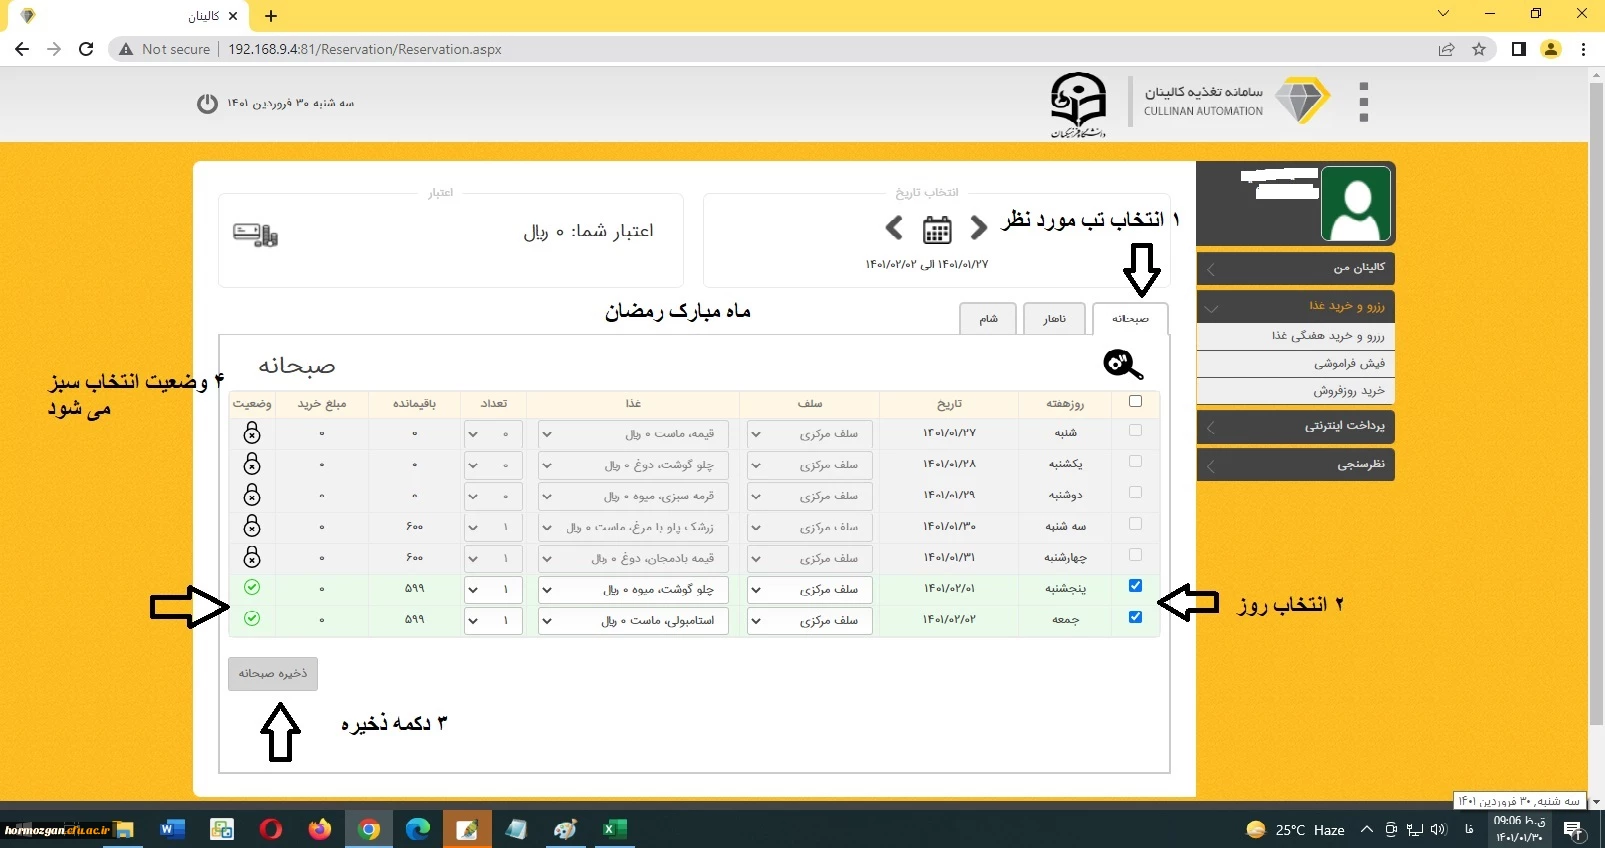
Task: Expand the پرداخت اینترنتی sidebar menu
Action: [1295, 426]
